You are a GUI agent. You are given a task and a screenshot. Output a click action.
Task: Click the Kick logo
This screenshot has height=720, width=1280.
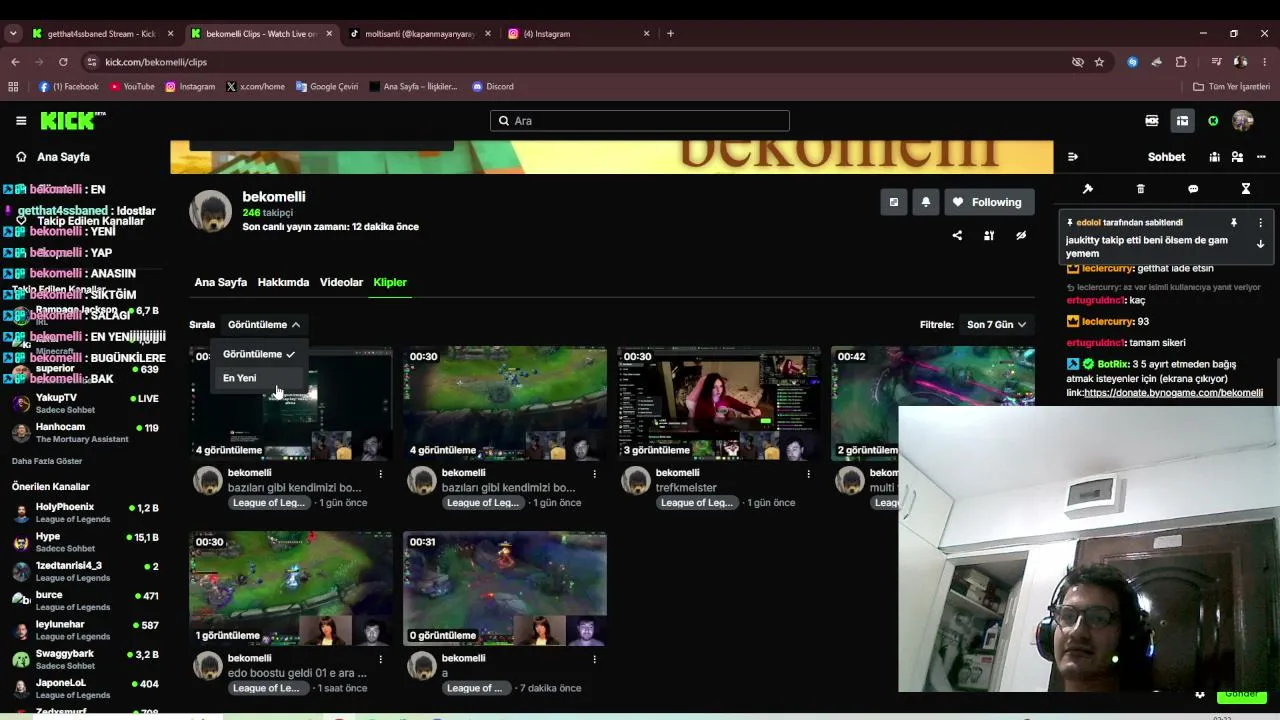point(73,121)
